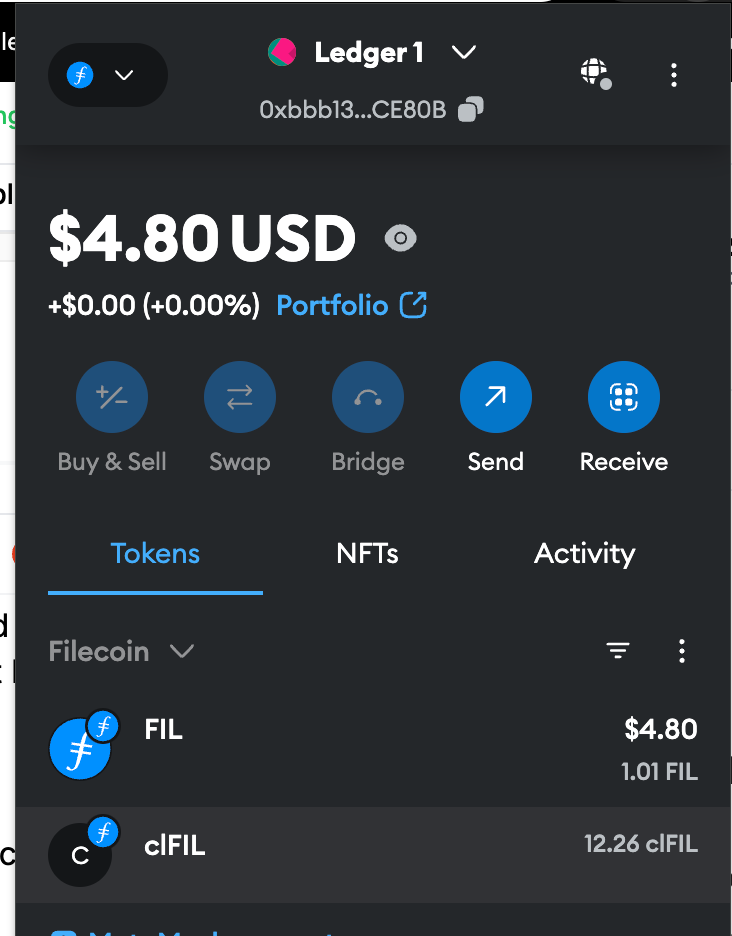Open the clFIL token row
This screenshot has height=936, width=732.
(x=373, y=854)
